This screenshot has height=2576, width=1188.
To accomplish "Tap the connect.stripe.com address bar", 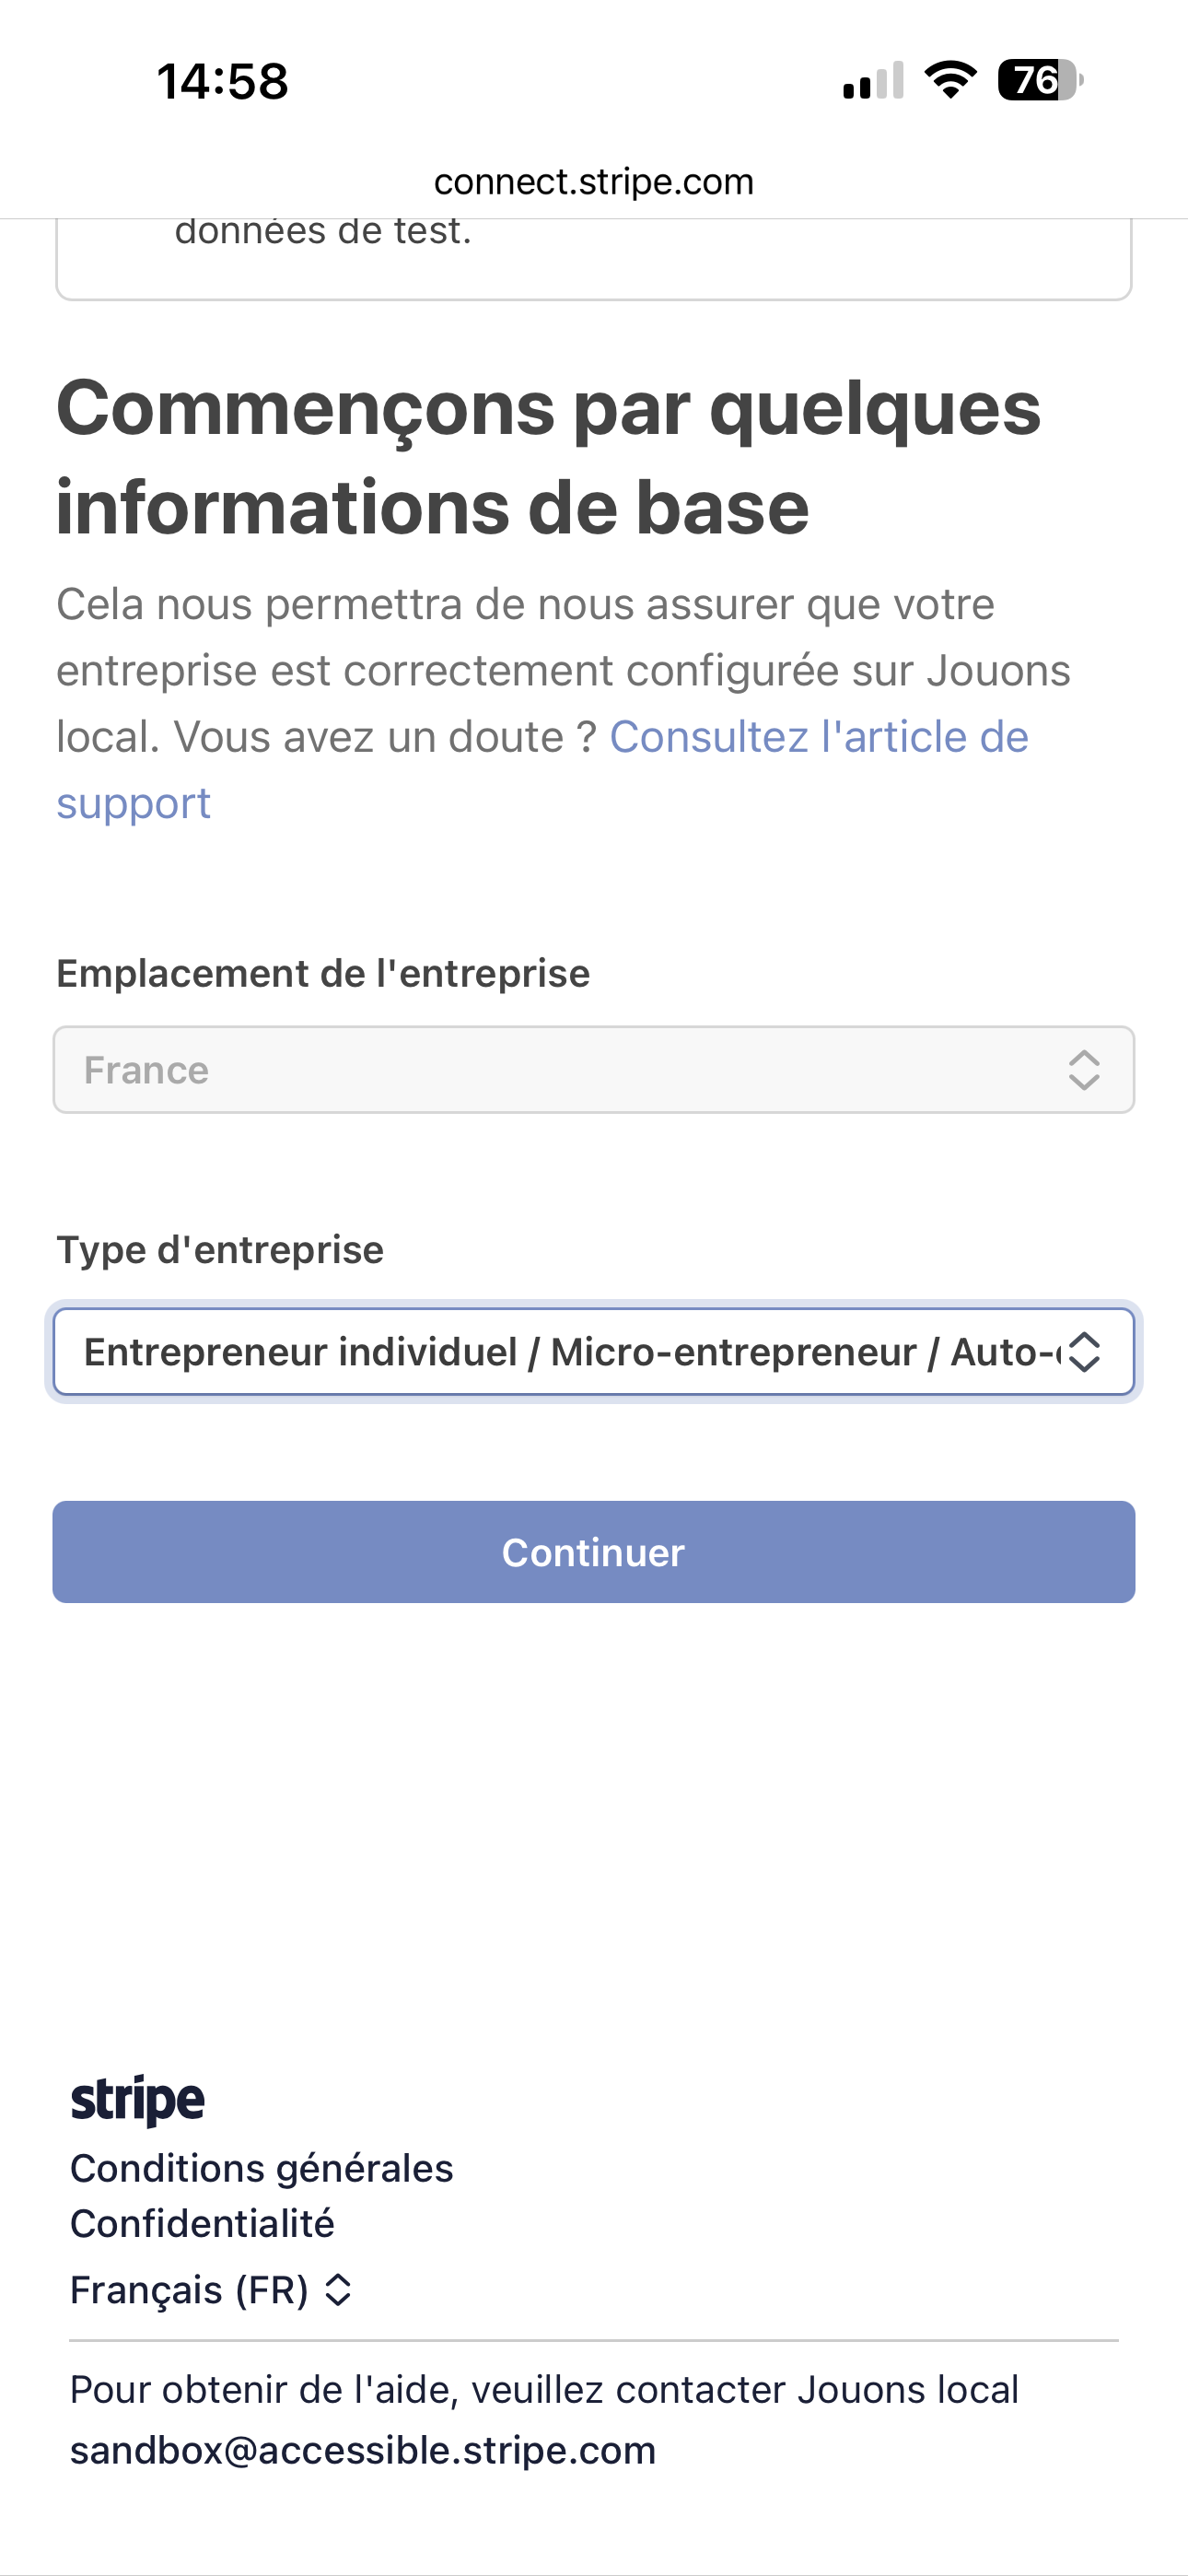I will (594, 182).
